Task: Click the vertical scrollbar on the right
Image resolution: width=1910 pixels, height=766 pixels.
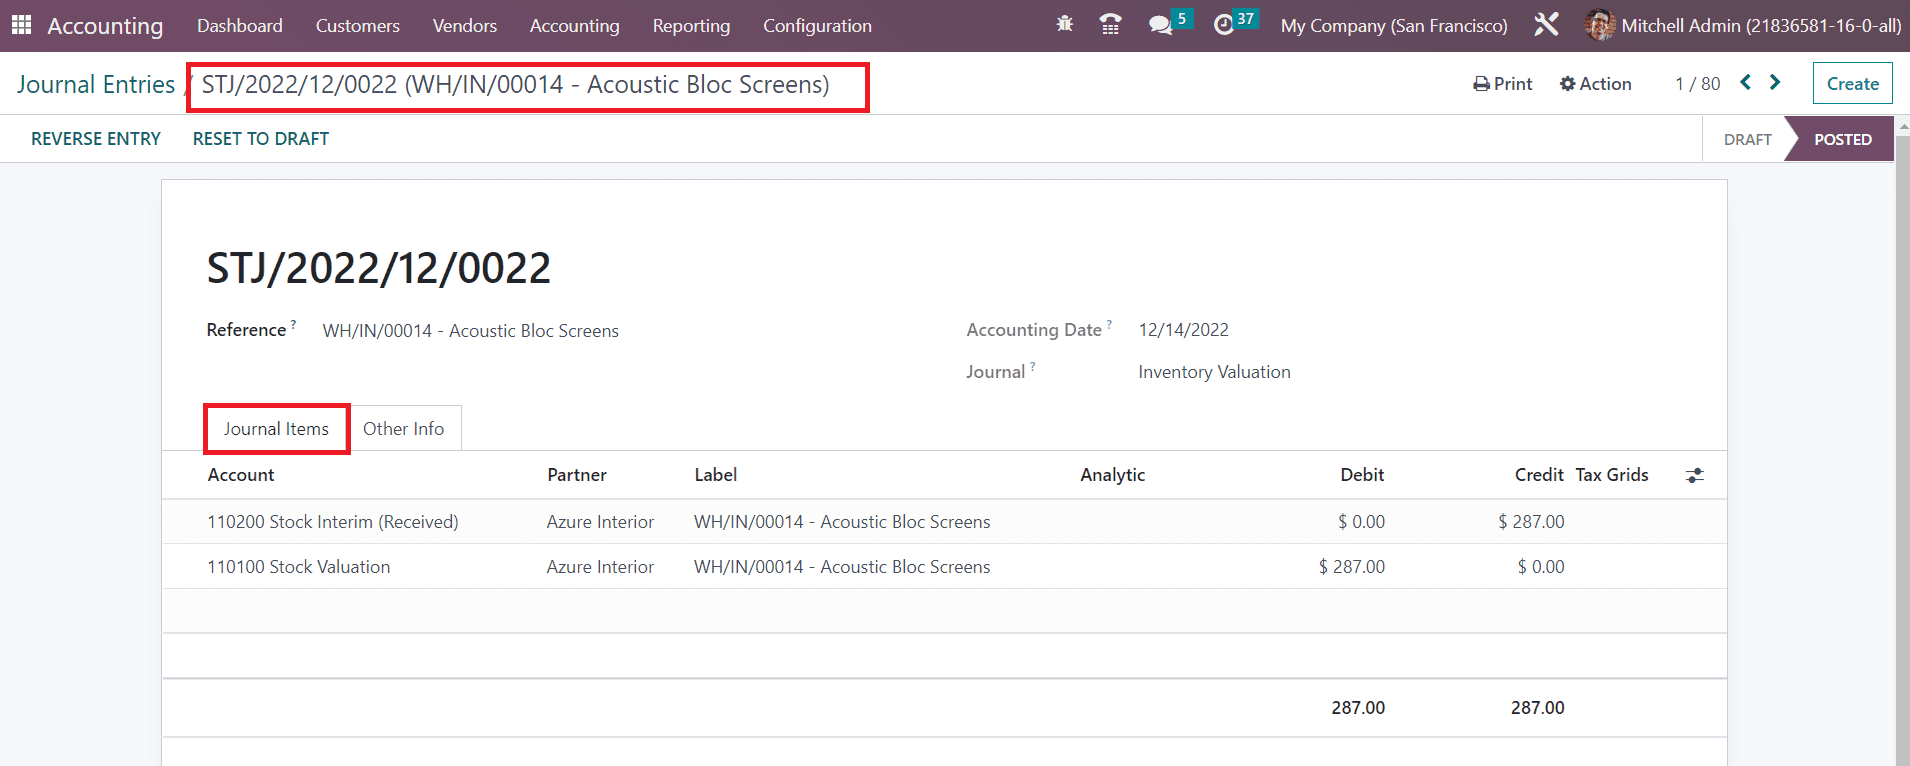Action: [x=1902, y=450]
